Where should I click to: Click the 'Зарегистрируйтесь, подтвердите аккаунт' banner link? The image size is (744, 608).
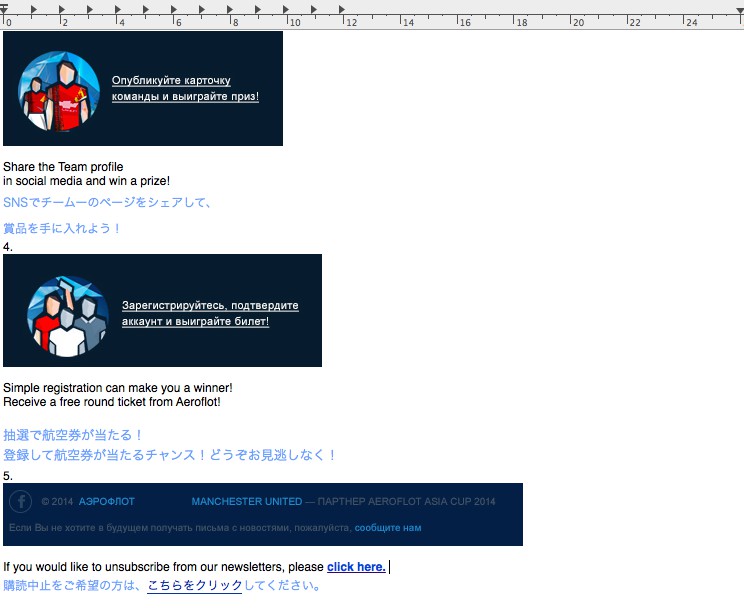210,313
